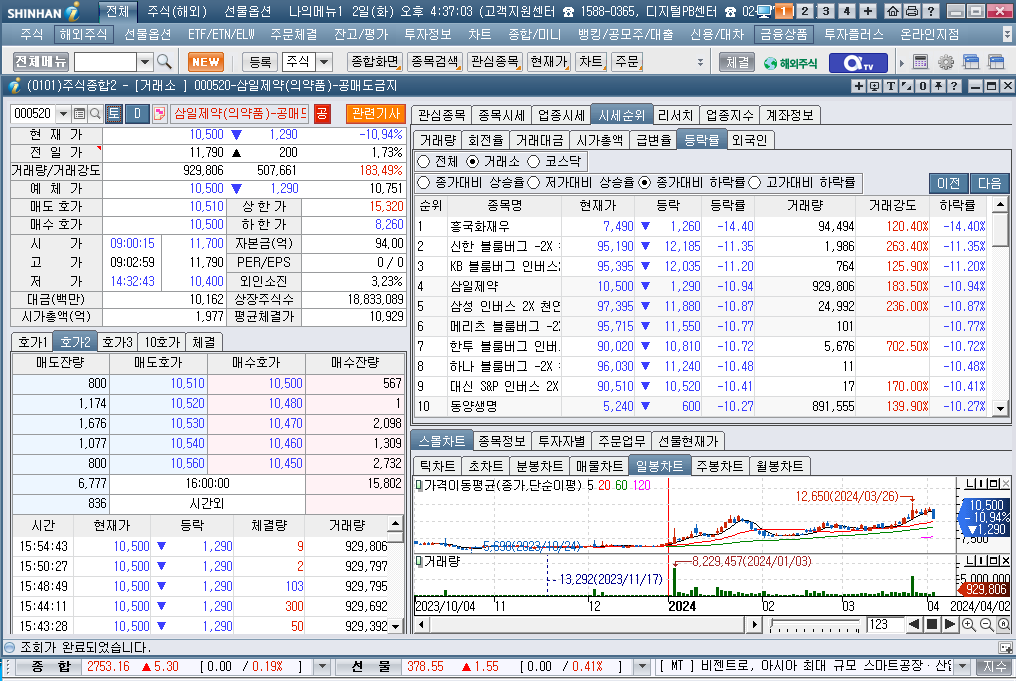The image size is (1016, 681).
Task: Zoom in on the chart
Action: click(968, 625)
